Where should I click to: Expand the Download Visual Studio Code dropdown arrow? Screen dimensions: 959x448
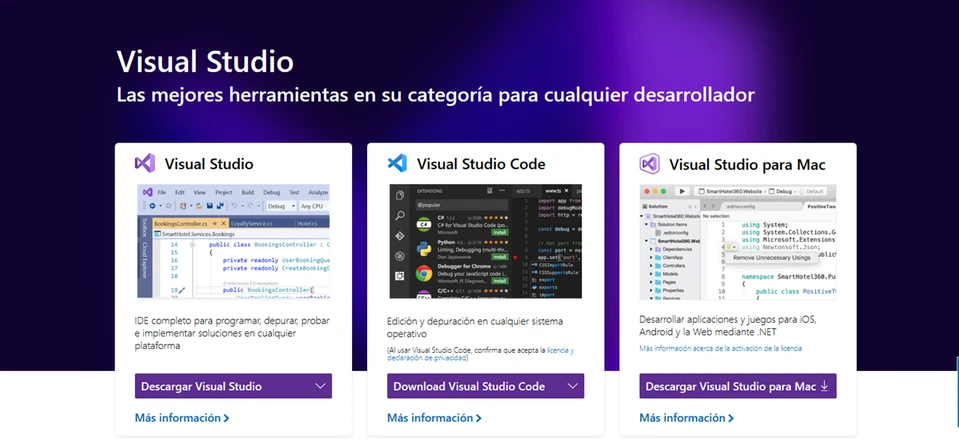572,386
